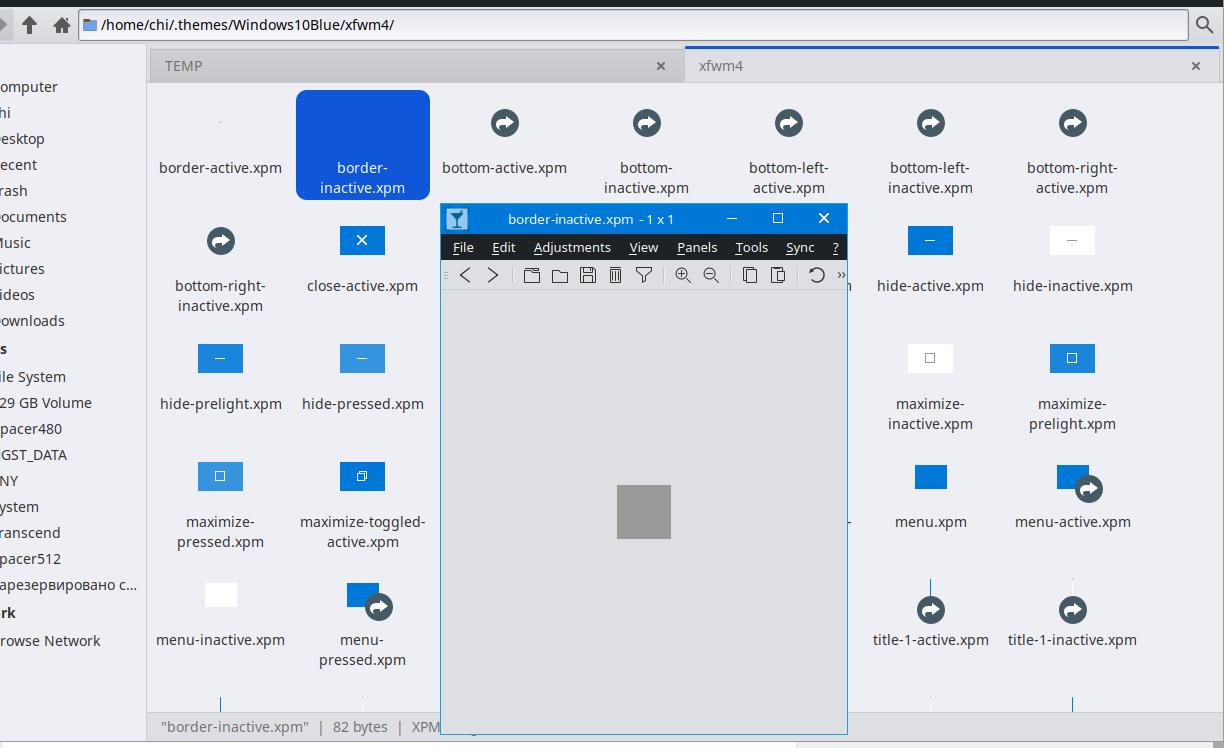The width and height of the screenshot is (1224, 748).
Task: Select maximize-toggled-active.xpm file thumbnail
Action: [362, 476]
